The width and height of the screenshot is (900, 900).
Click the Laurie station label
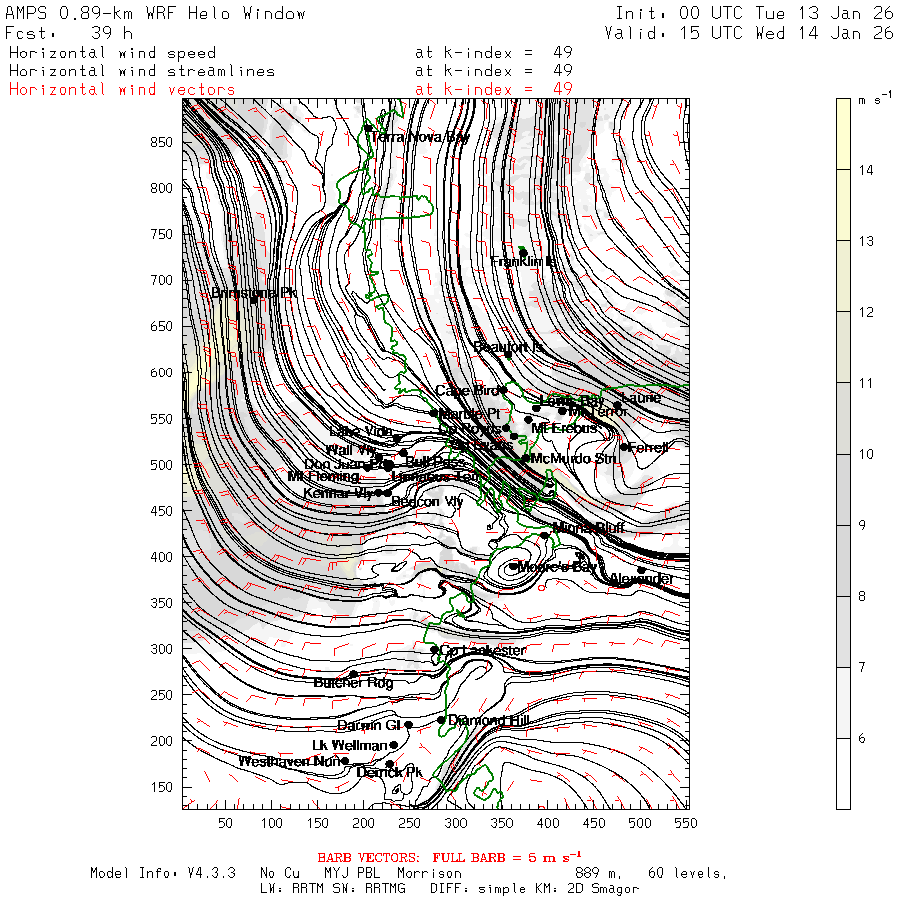tap(641, 397)
